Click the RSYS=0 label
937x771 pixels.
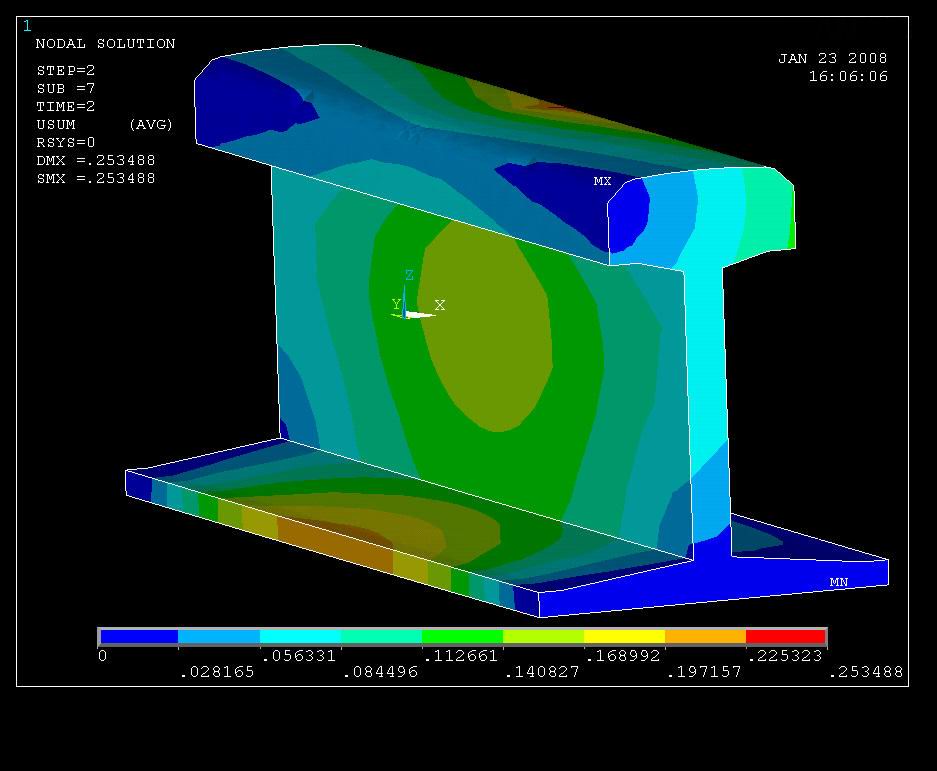pos(66,142)
